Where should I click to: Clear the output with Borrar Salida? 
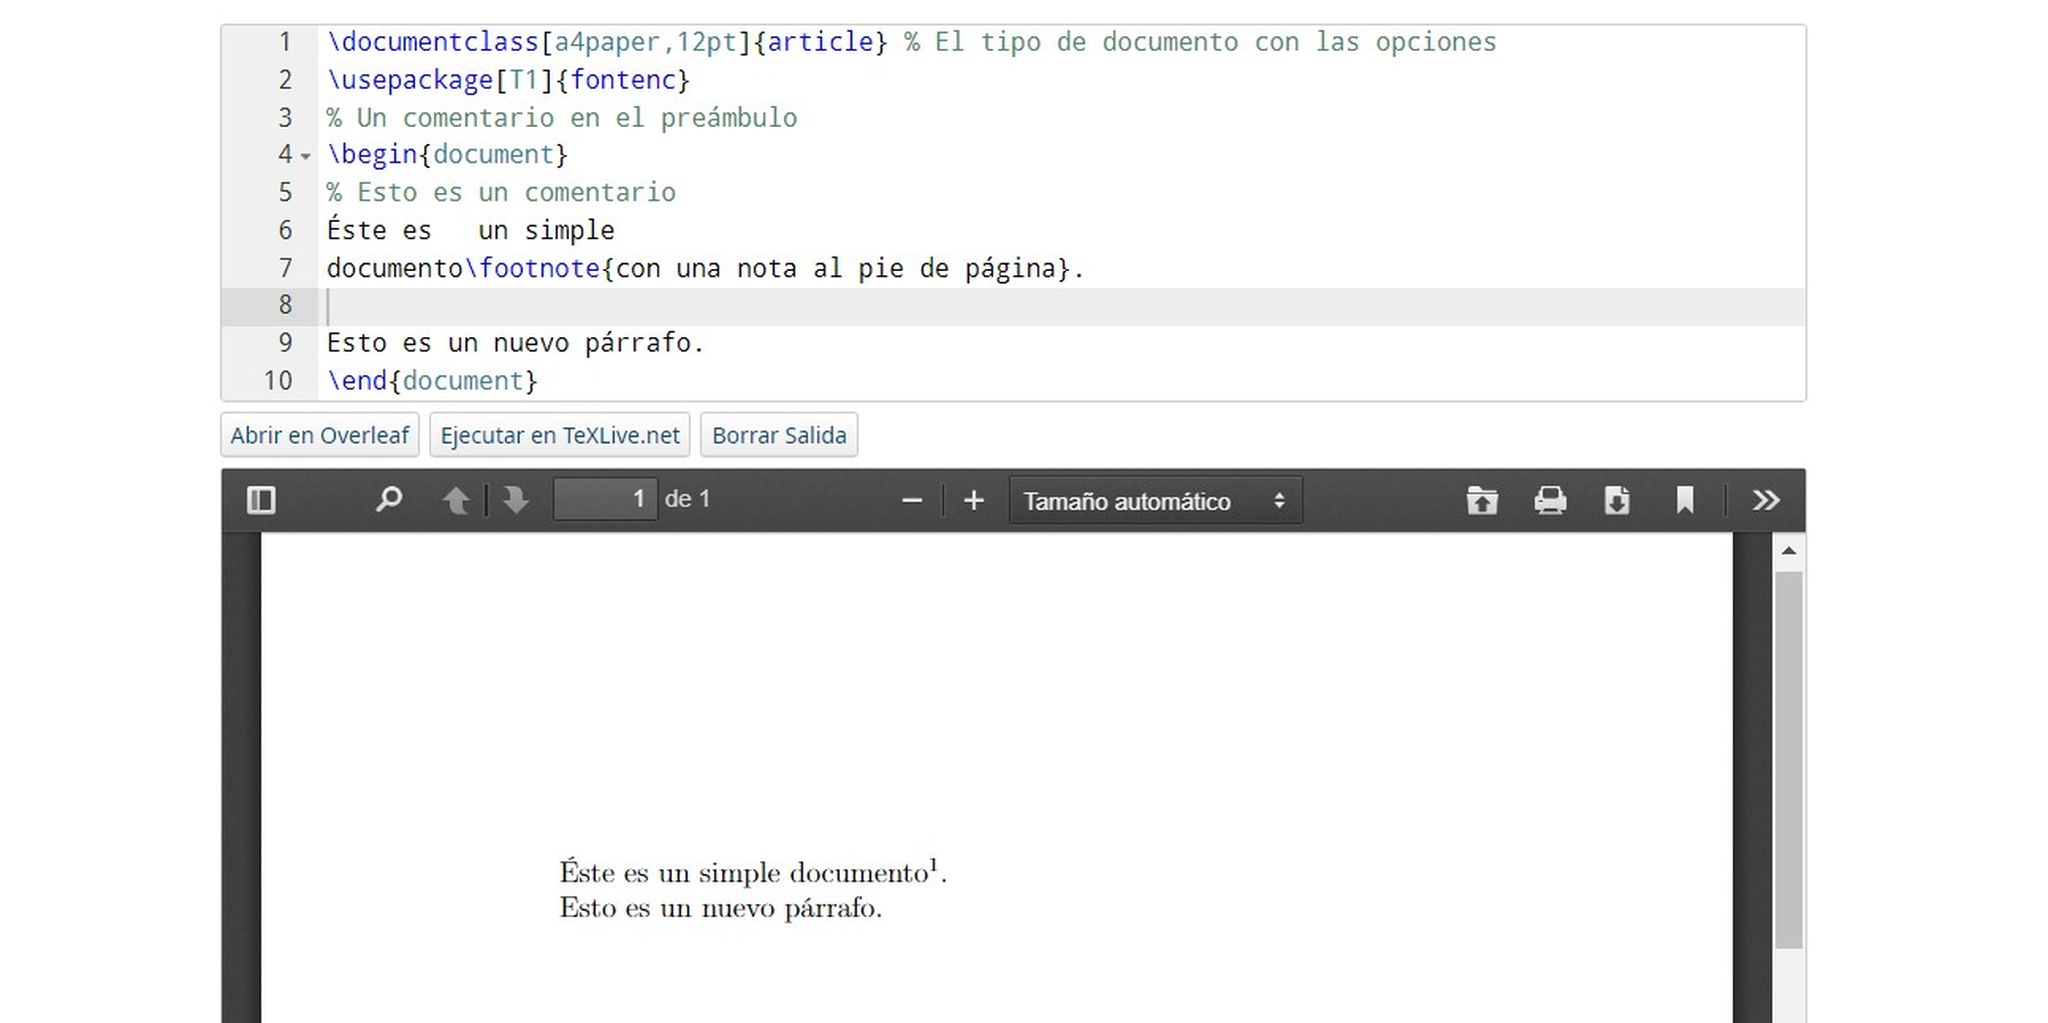pos(779,435)
